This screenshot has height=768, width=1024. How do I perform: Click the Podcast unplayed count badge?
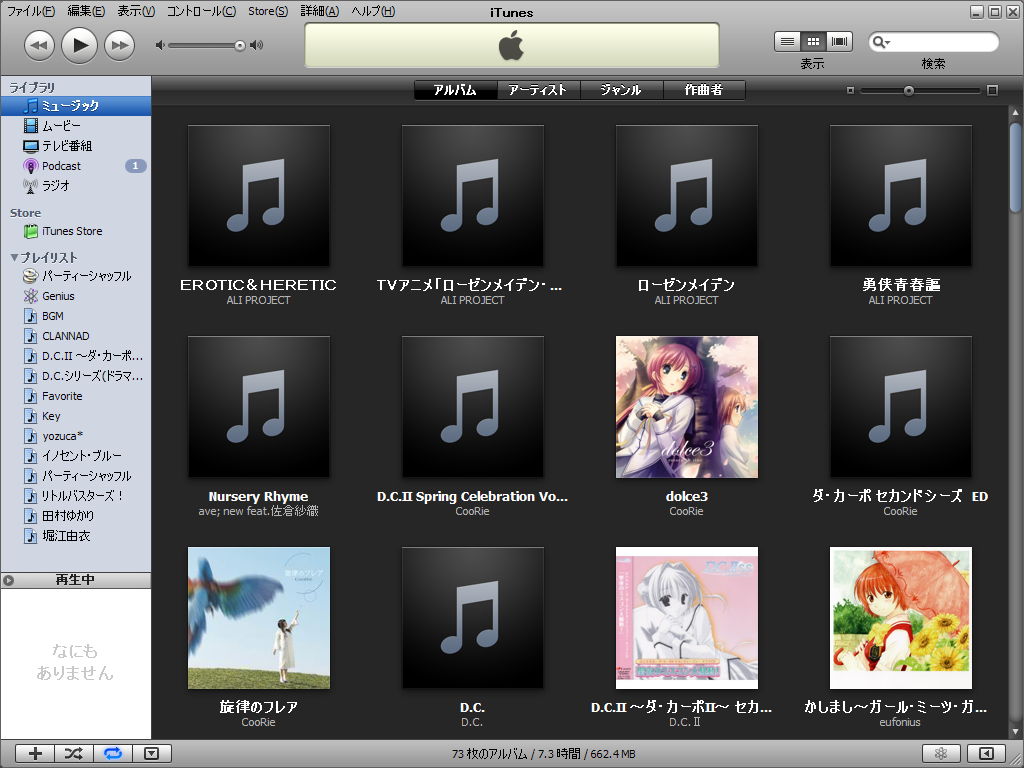click(135, 166)
